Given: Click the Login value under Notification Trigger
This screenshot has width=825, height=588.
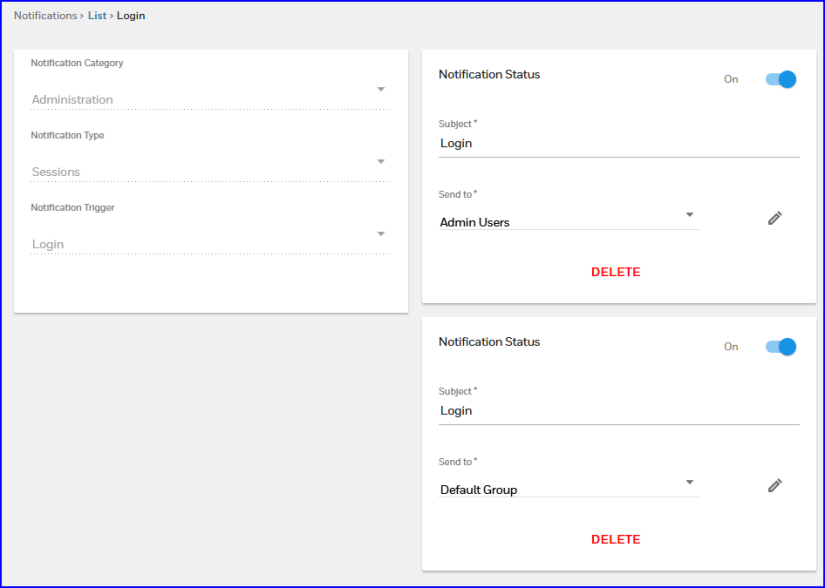Looking at the screenshot, I should click(48, 244).
